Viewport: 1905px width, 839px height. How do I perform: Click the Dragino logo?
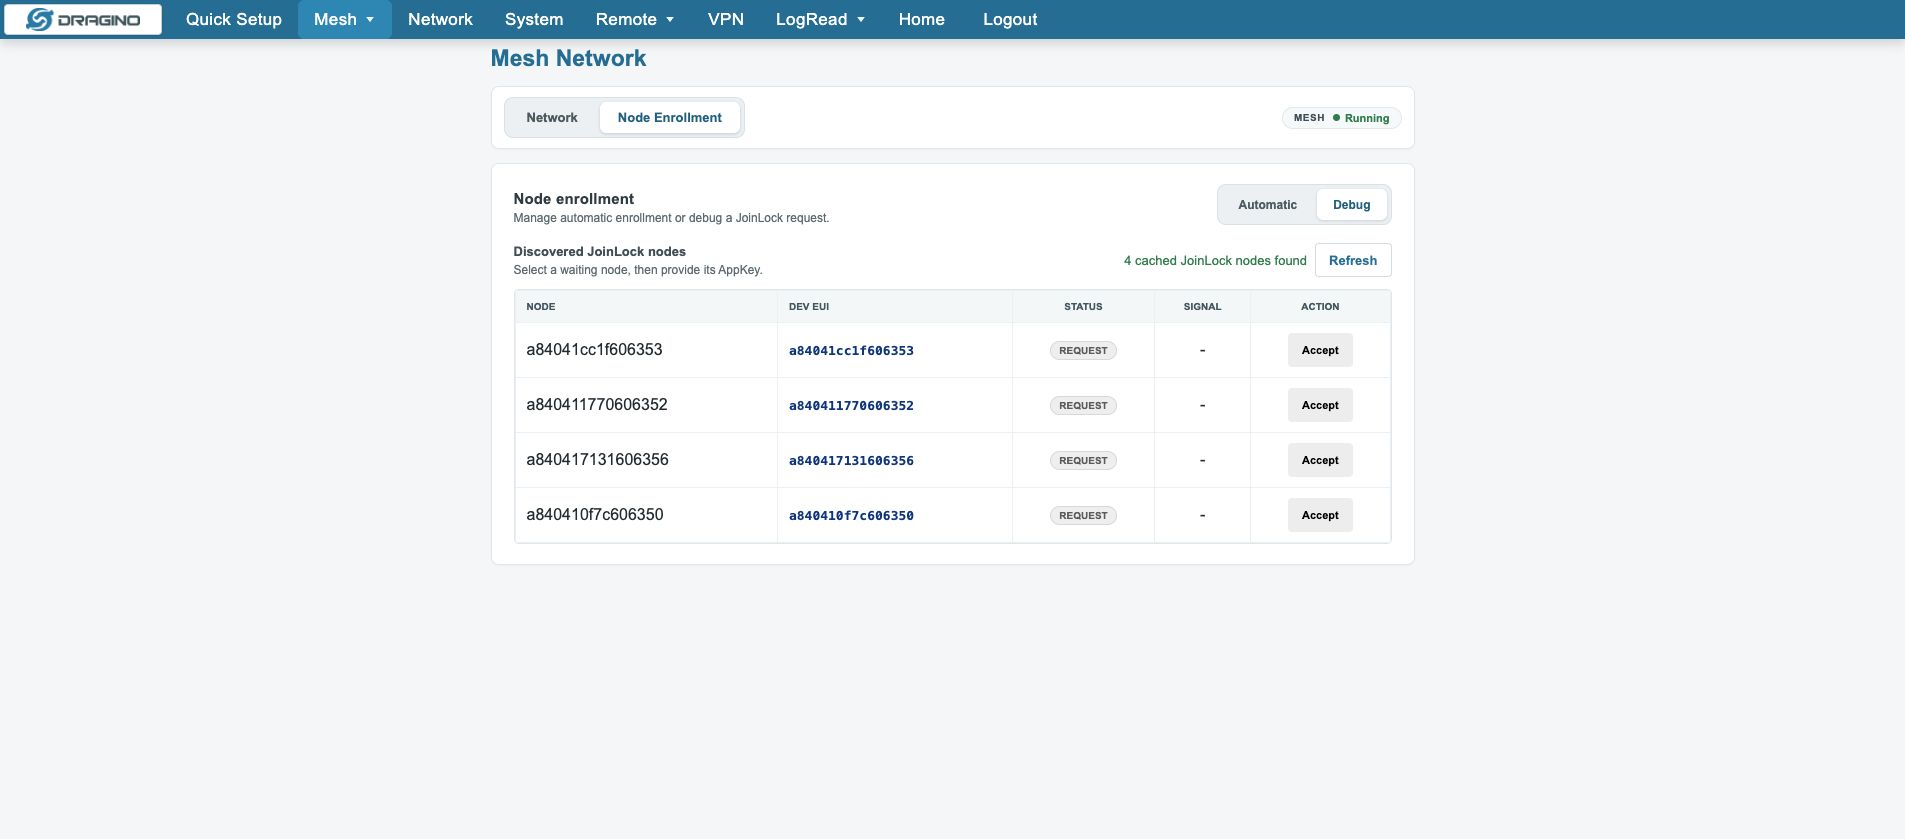tap(83, 19)
